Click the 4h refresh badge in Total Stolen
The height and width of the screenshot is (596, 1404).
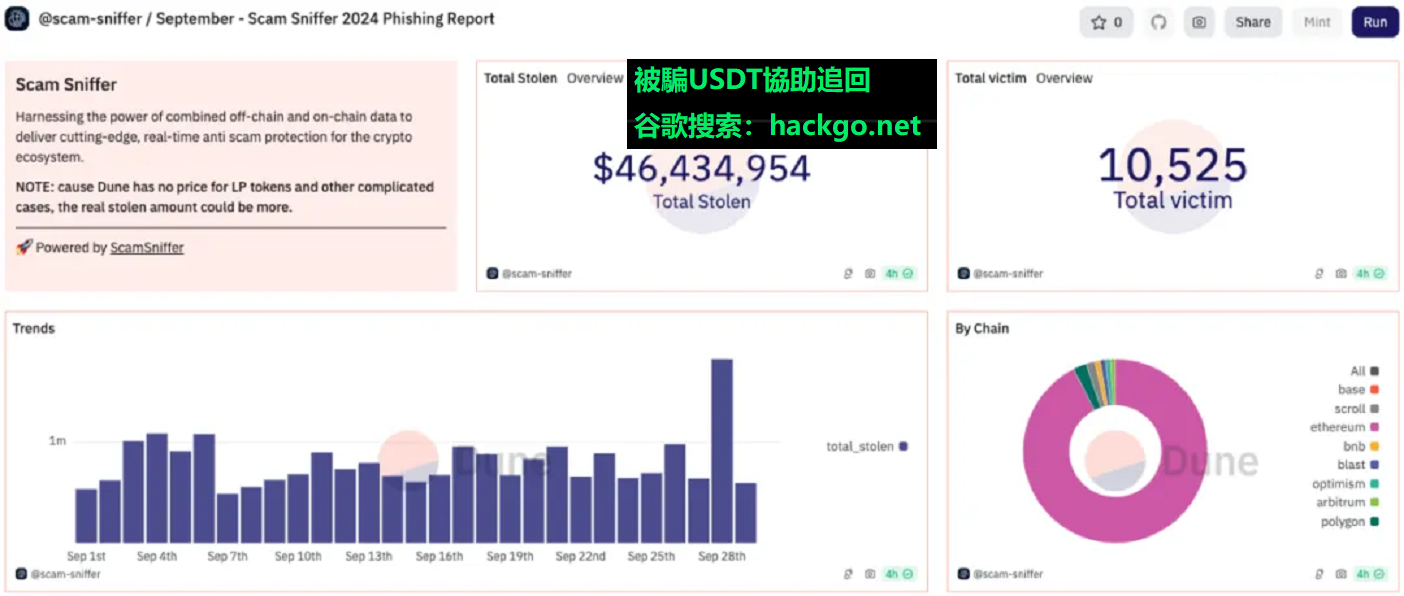point(900,273)
